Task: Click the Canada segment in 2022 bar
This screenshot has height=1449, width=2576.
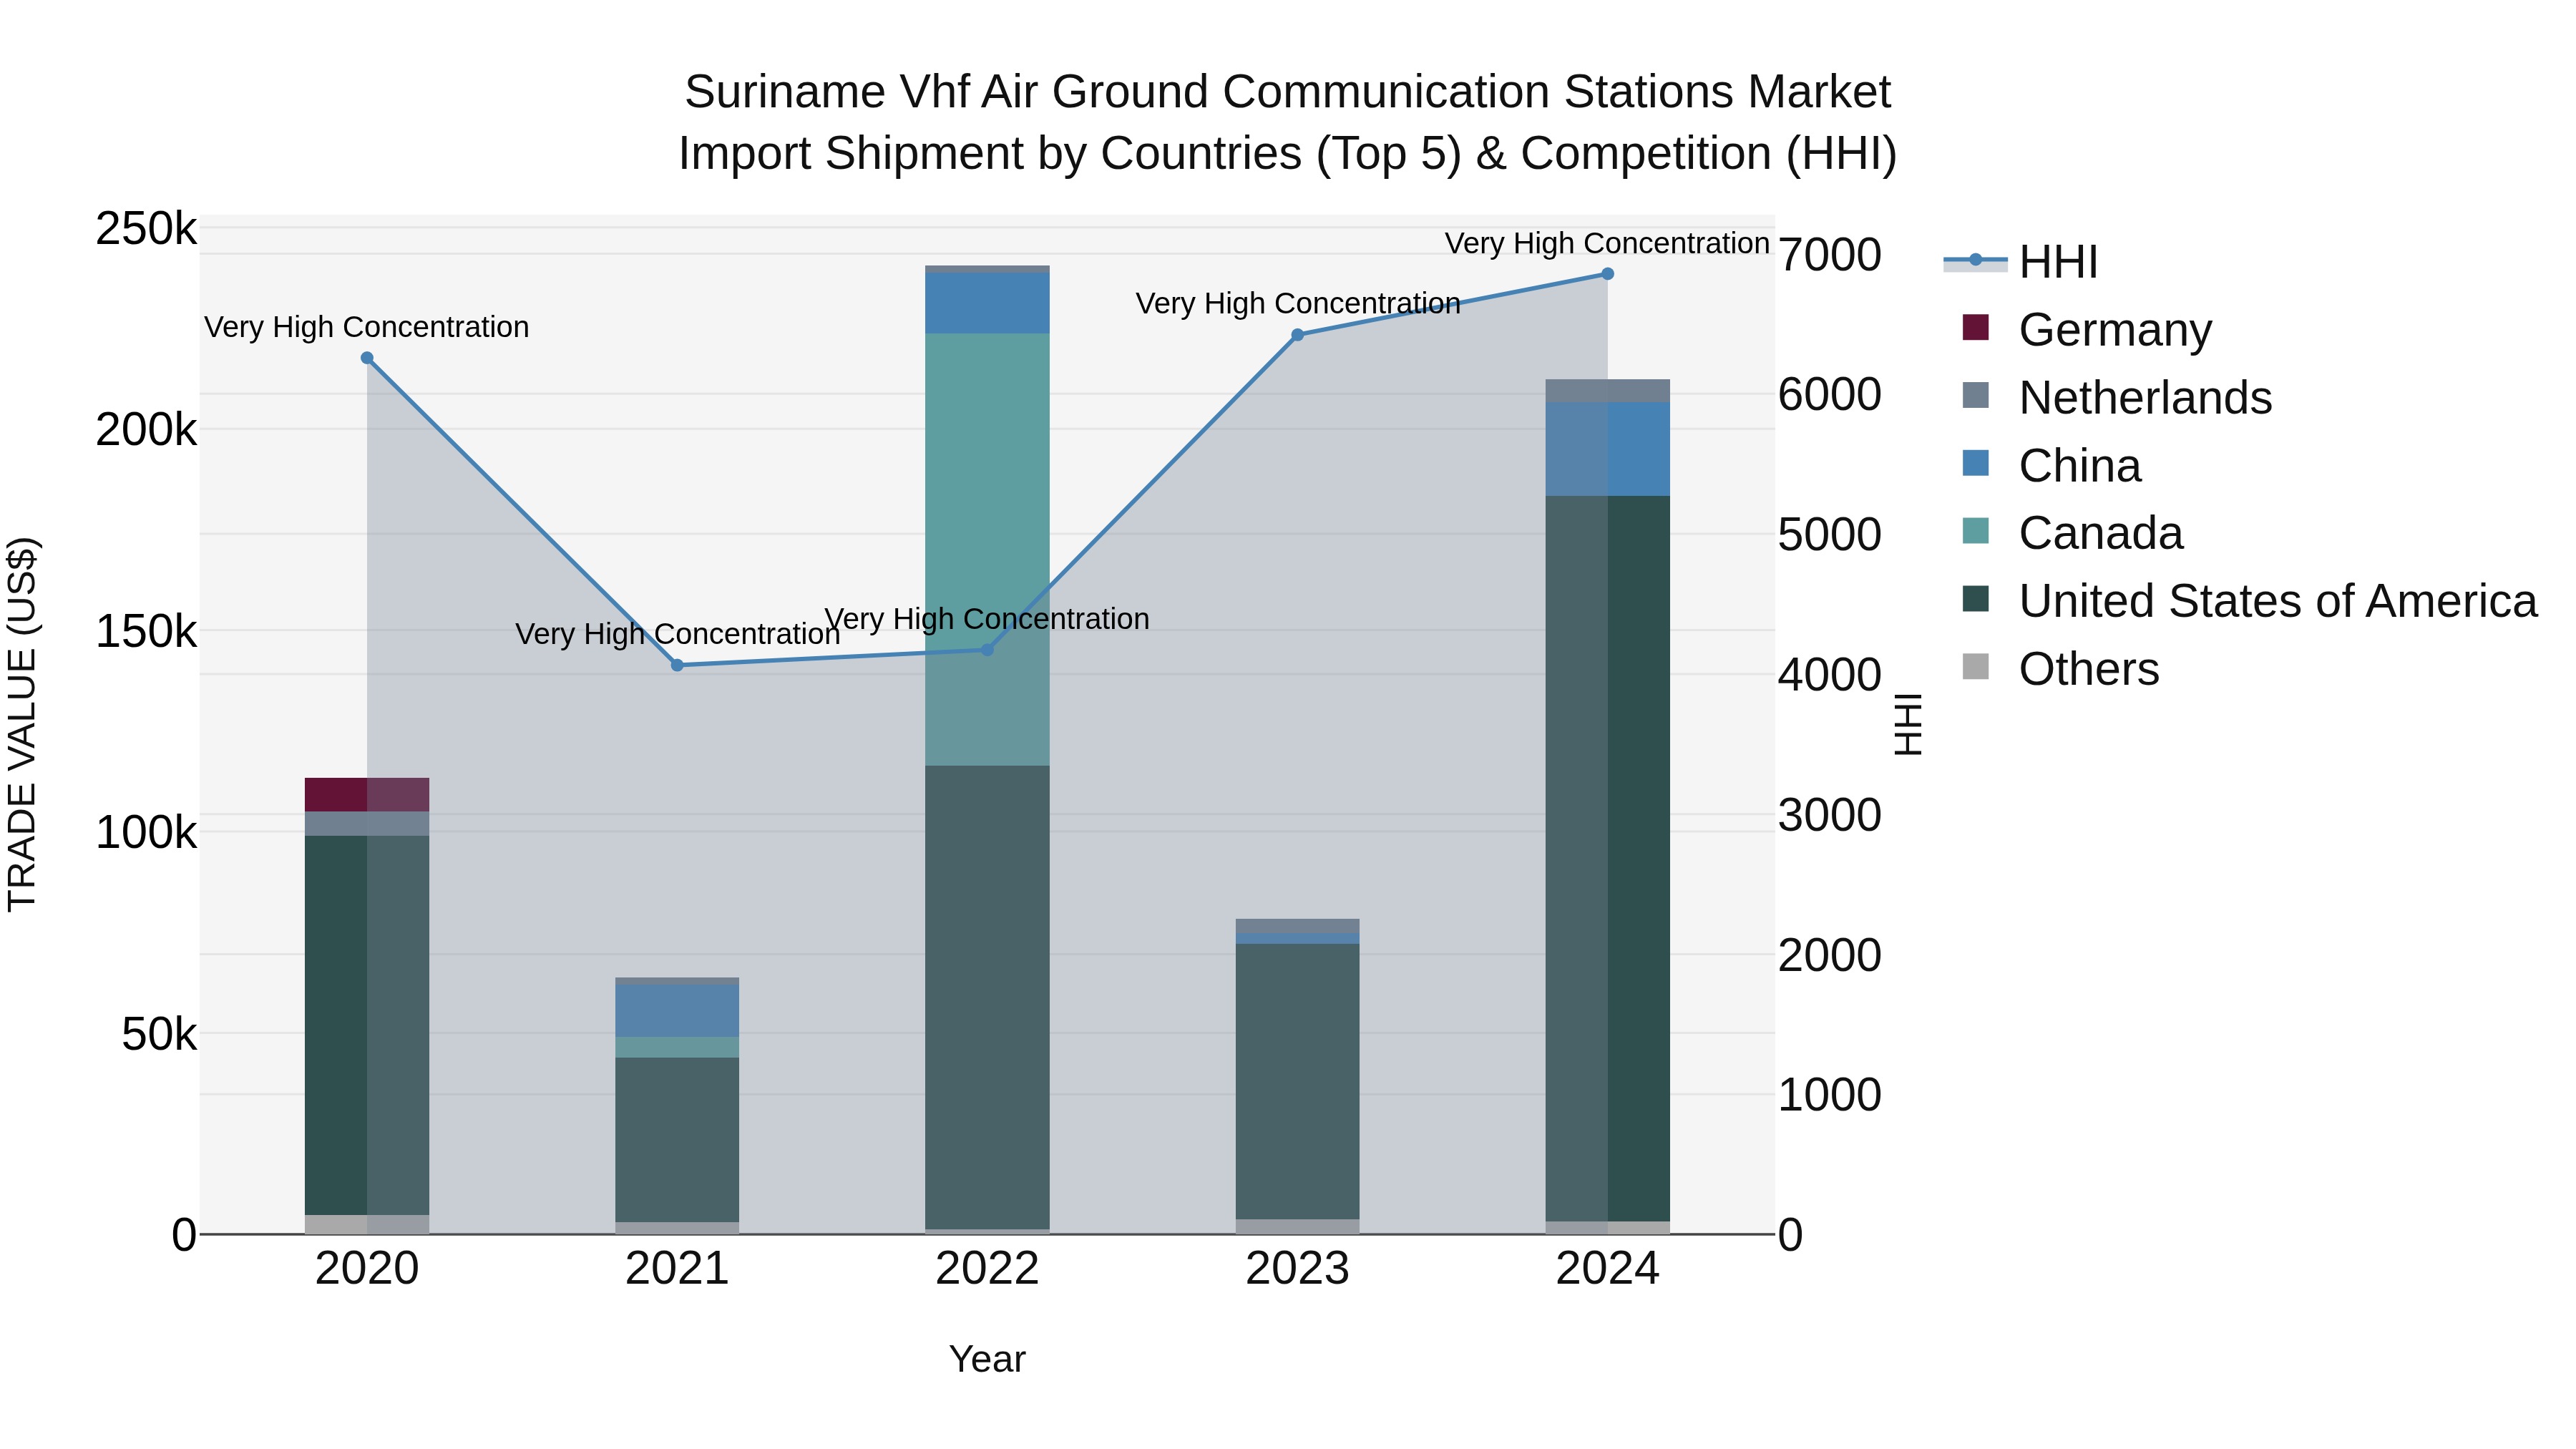Action: 987,550
